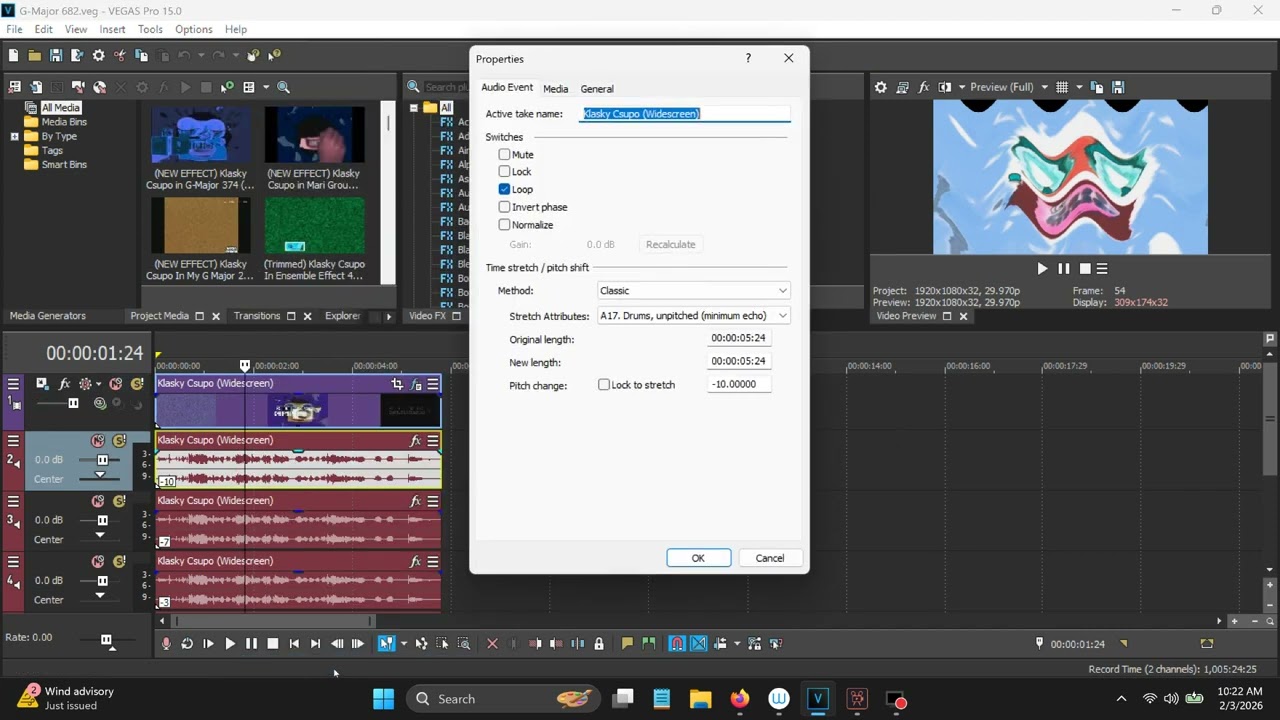Open Video Preview project settings gear

[x=880, y=87]
